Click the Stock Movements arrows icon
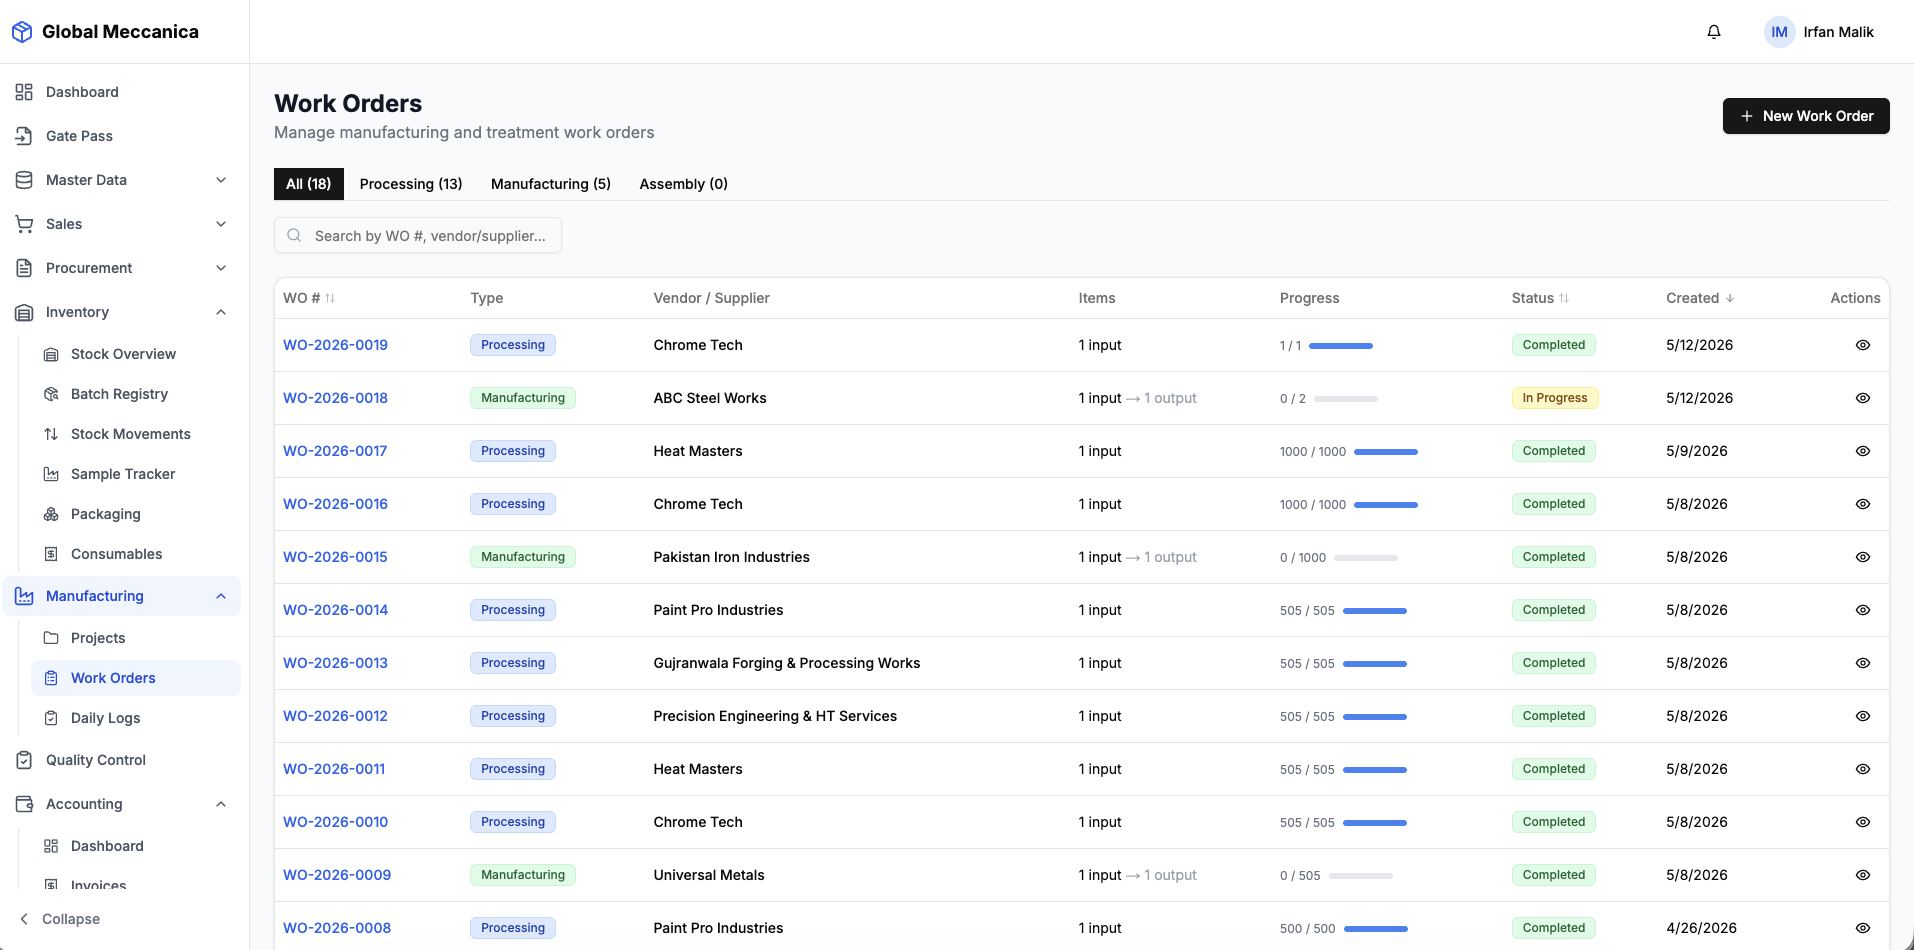1914x950 pixels. click(51, 434)
